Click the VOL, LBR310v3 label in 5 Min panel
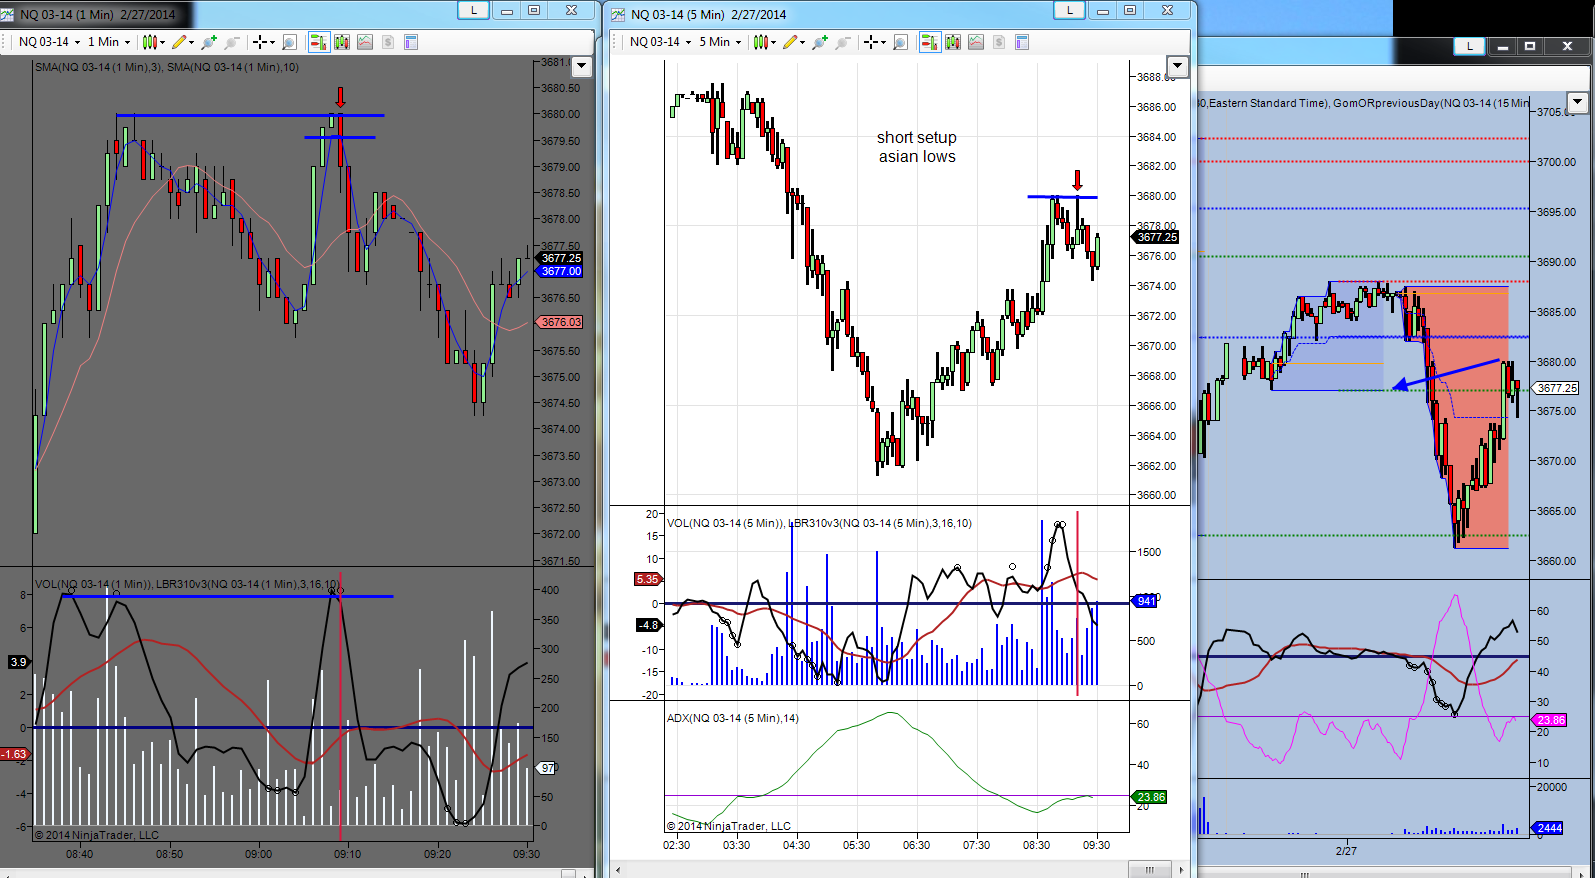Viewport: 1595px width, 878px height. coord(819,523)
